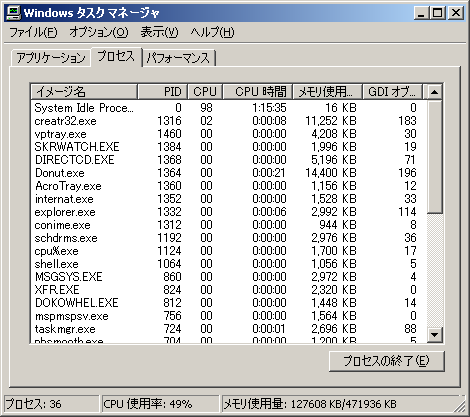Sort by the CPU 時間 column header
Viewport: 470px width, 417px height.
[x=258, y=91]
